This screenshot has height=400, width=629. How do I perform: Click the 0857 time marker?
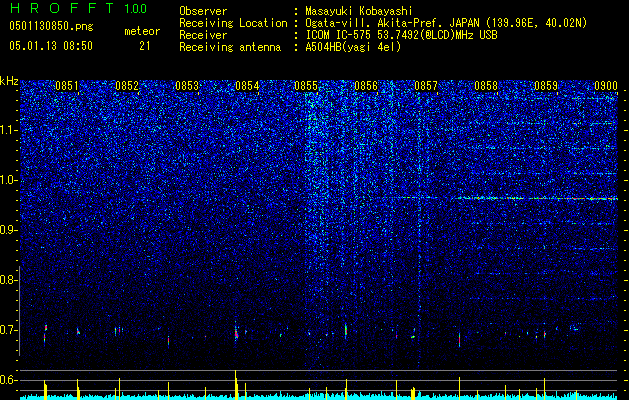click(x=426, y=86)
